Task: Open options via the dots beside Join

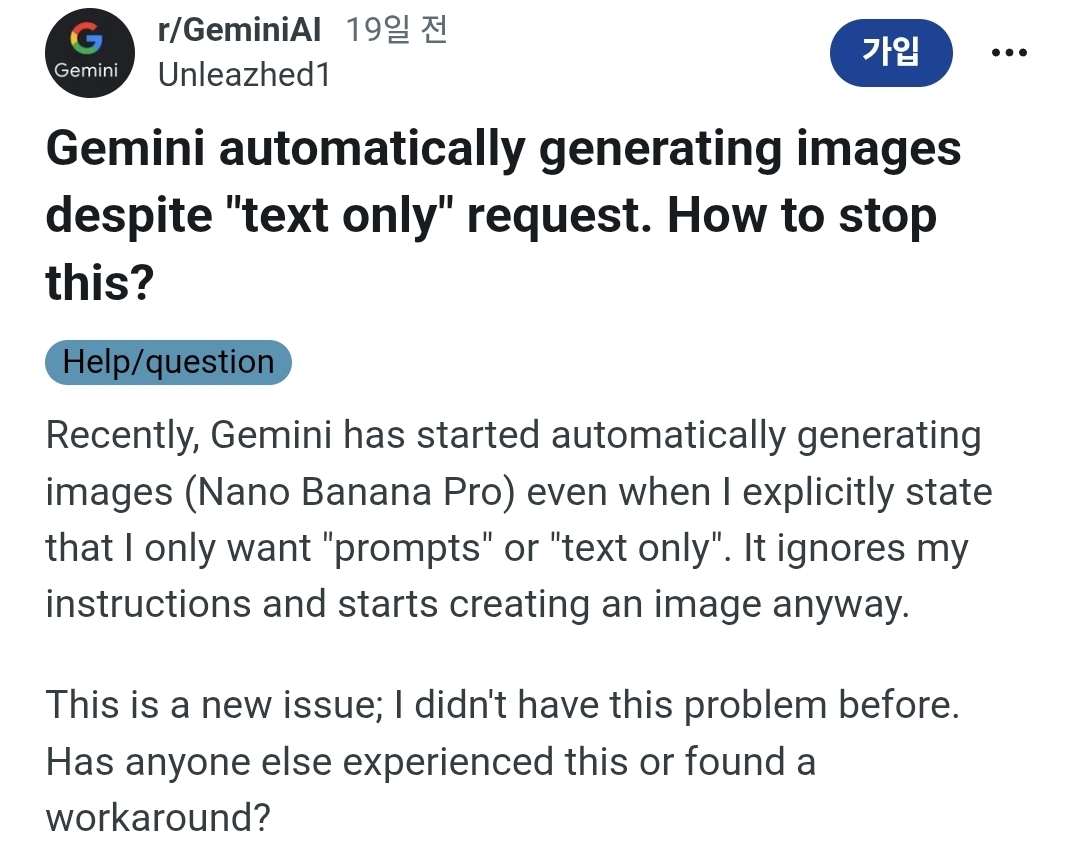Action: [x=1010, y=53]
